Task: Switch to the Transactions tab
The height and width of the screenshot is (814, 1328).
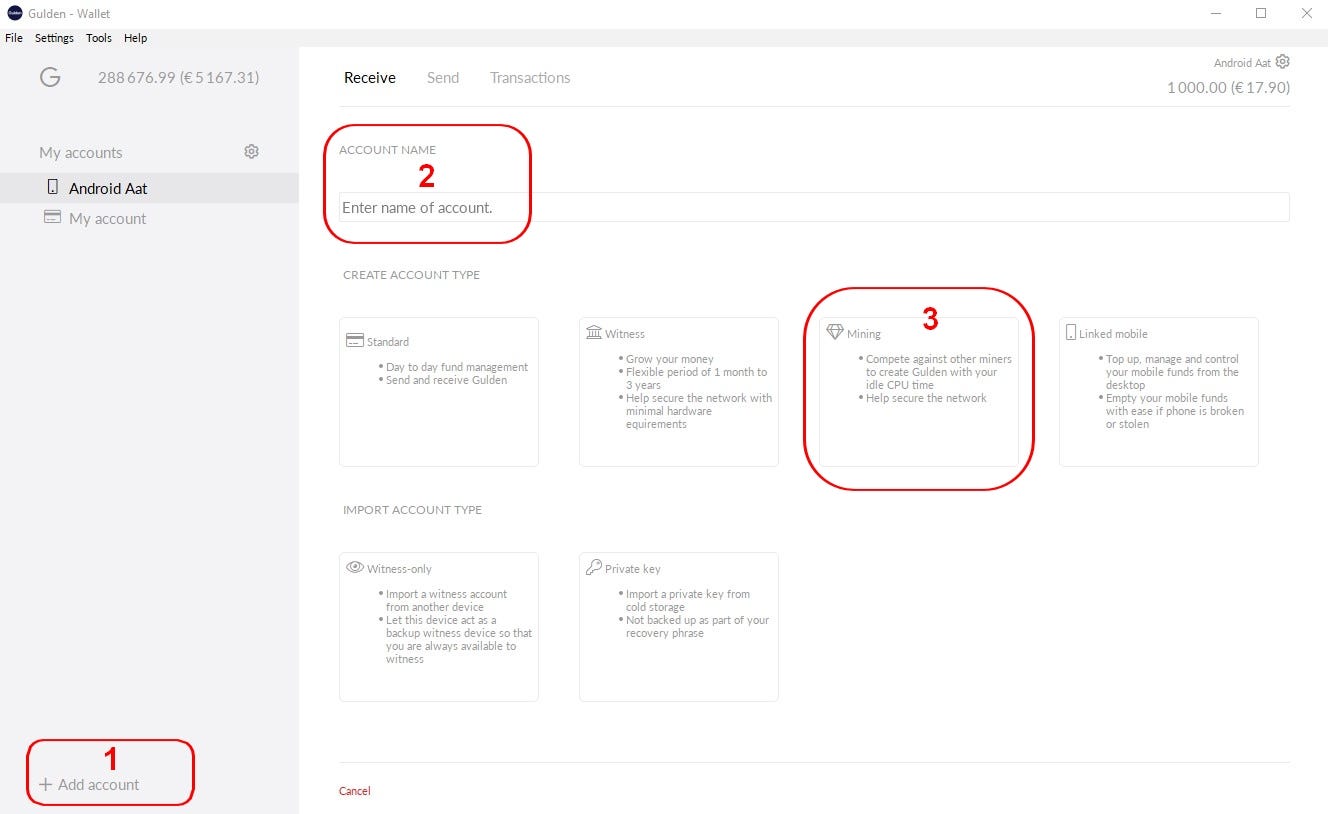Action: click(x=530, y=77)
